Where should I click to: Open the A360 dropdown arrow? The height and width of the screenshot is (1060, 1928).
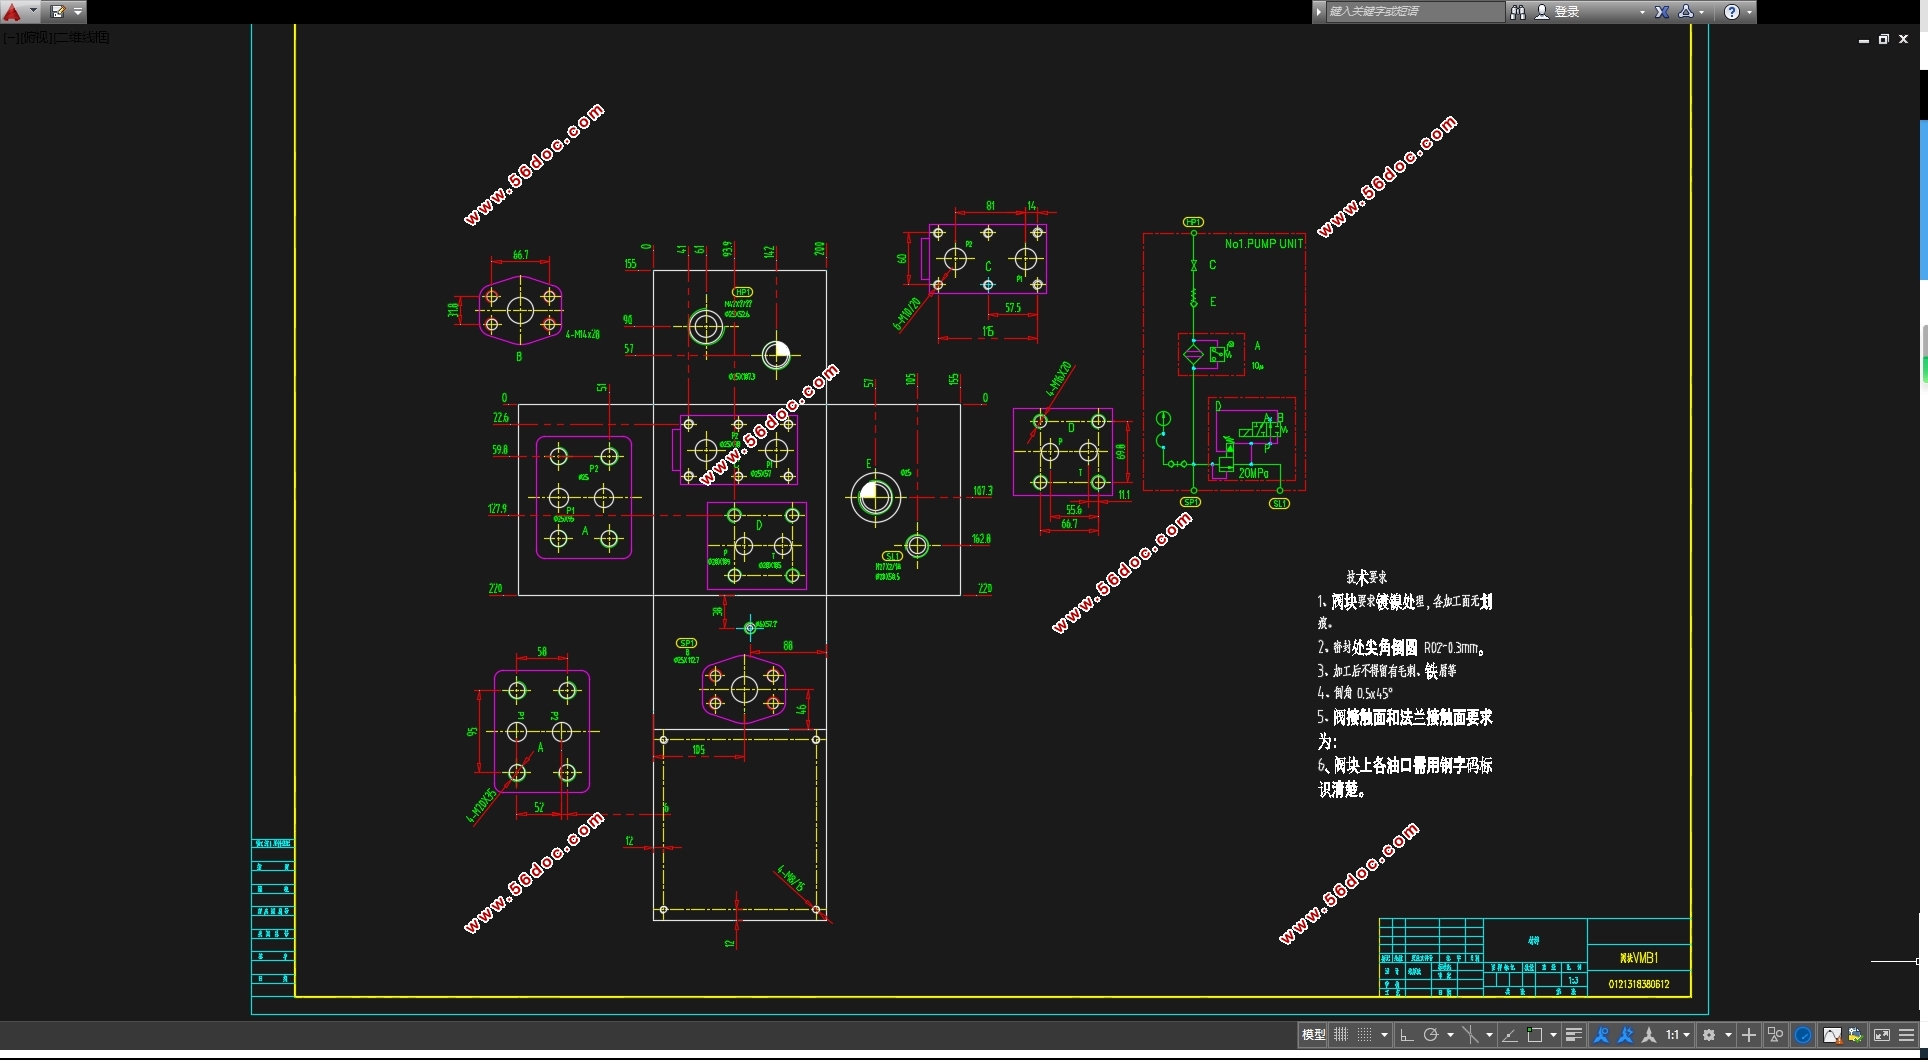(x=1701, y=12)
